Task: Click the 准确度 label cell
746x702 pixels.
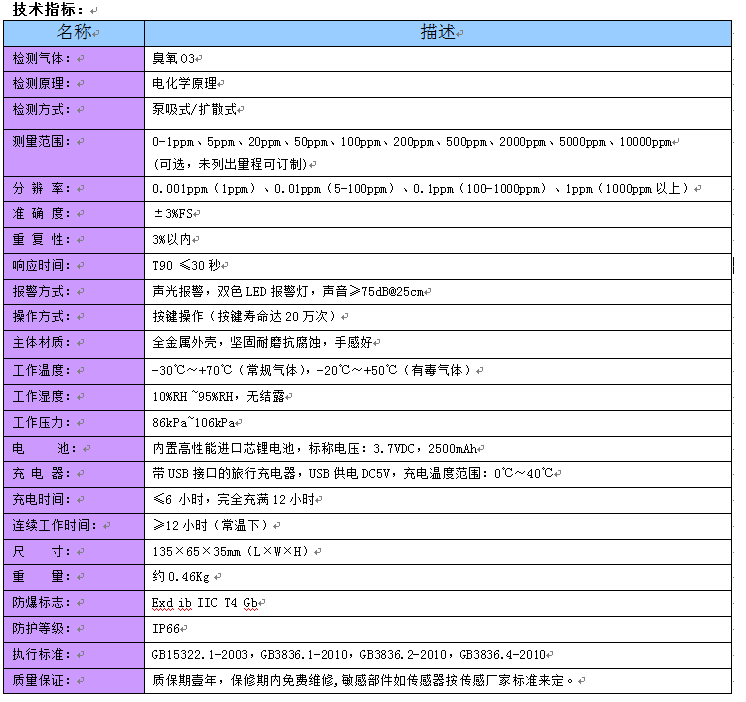Action: [x=74, y=214]
